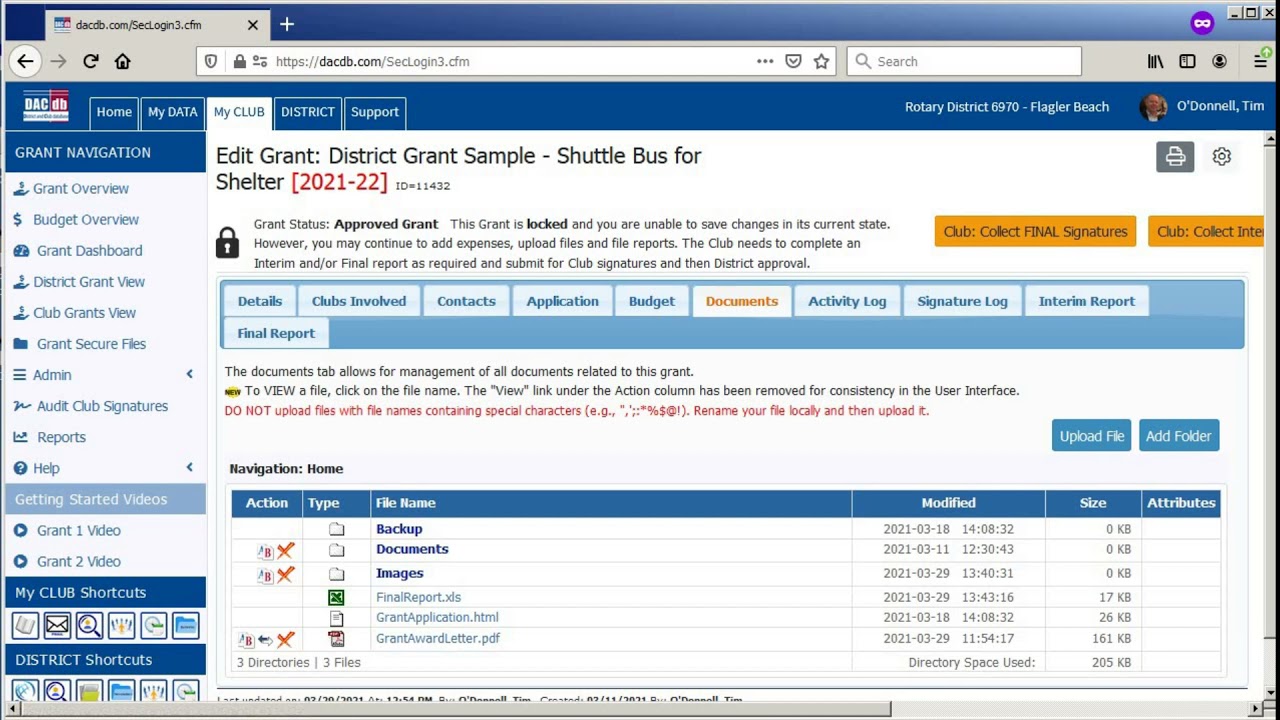Open the page actions three-dot menu

[x=765, y=61]
